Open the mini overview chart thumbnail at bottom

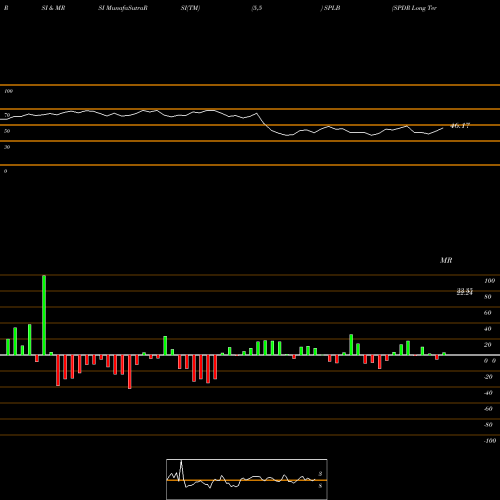(247, 479)
